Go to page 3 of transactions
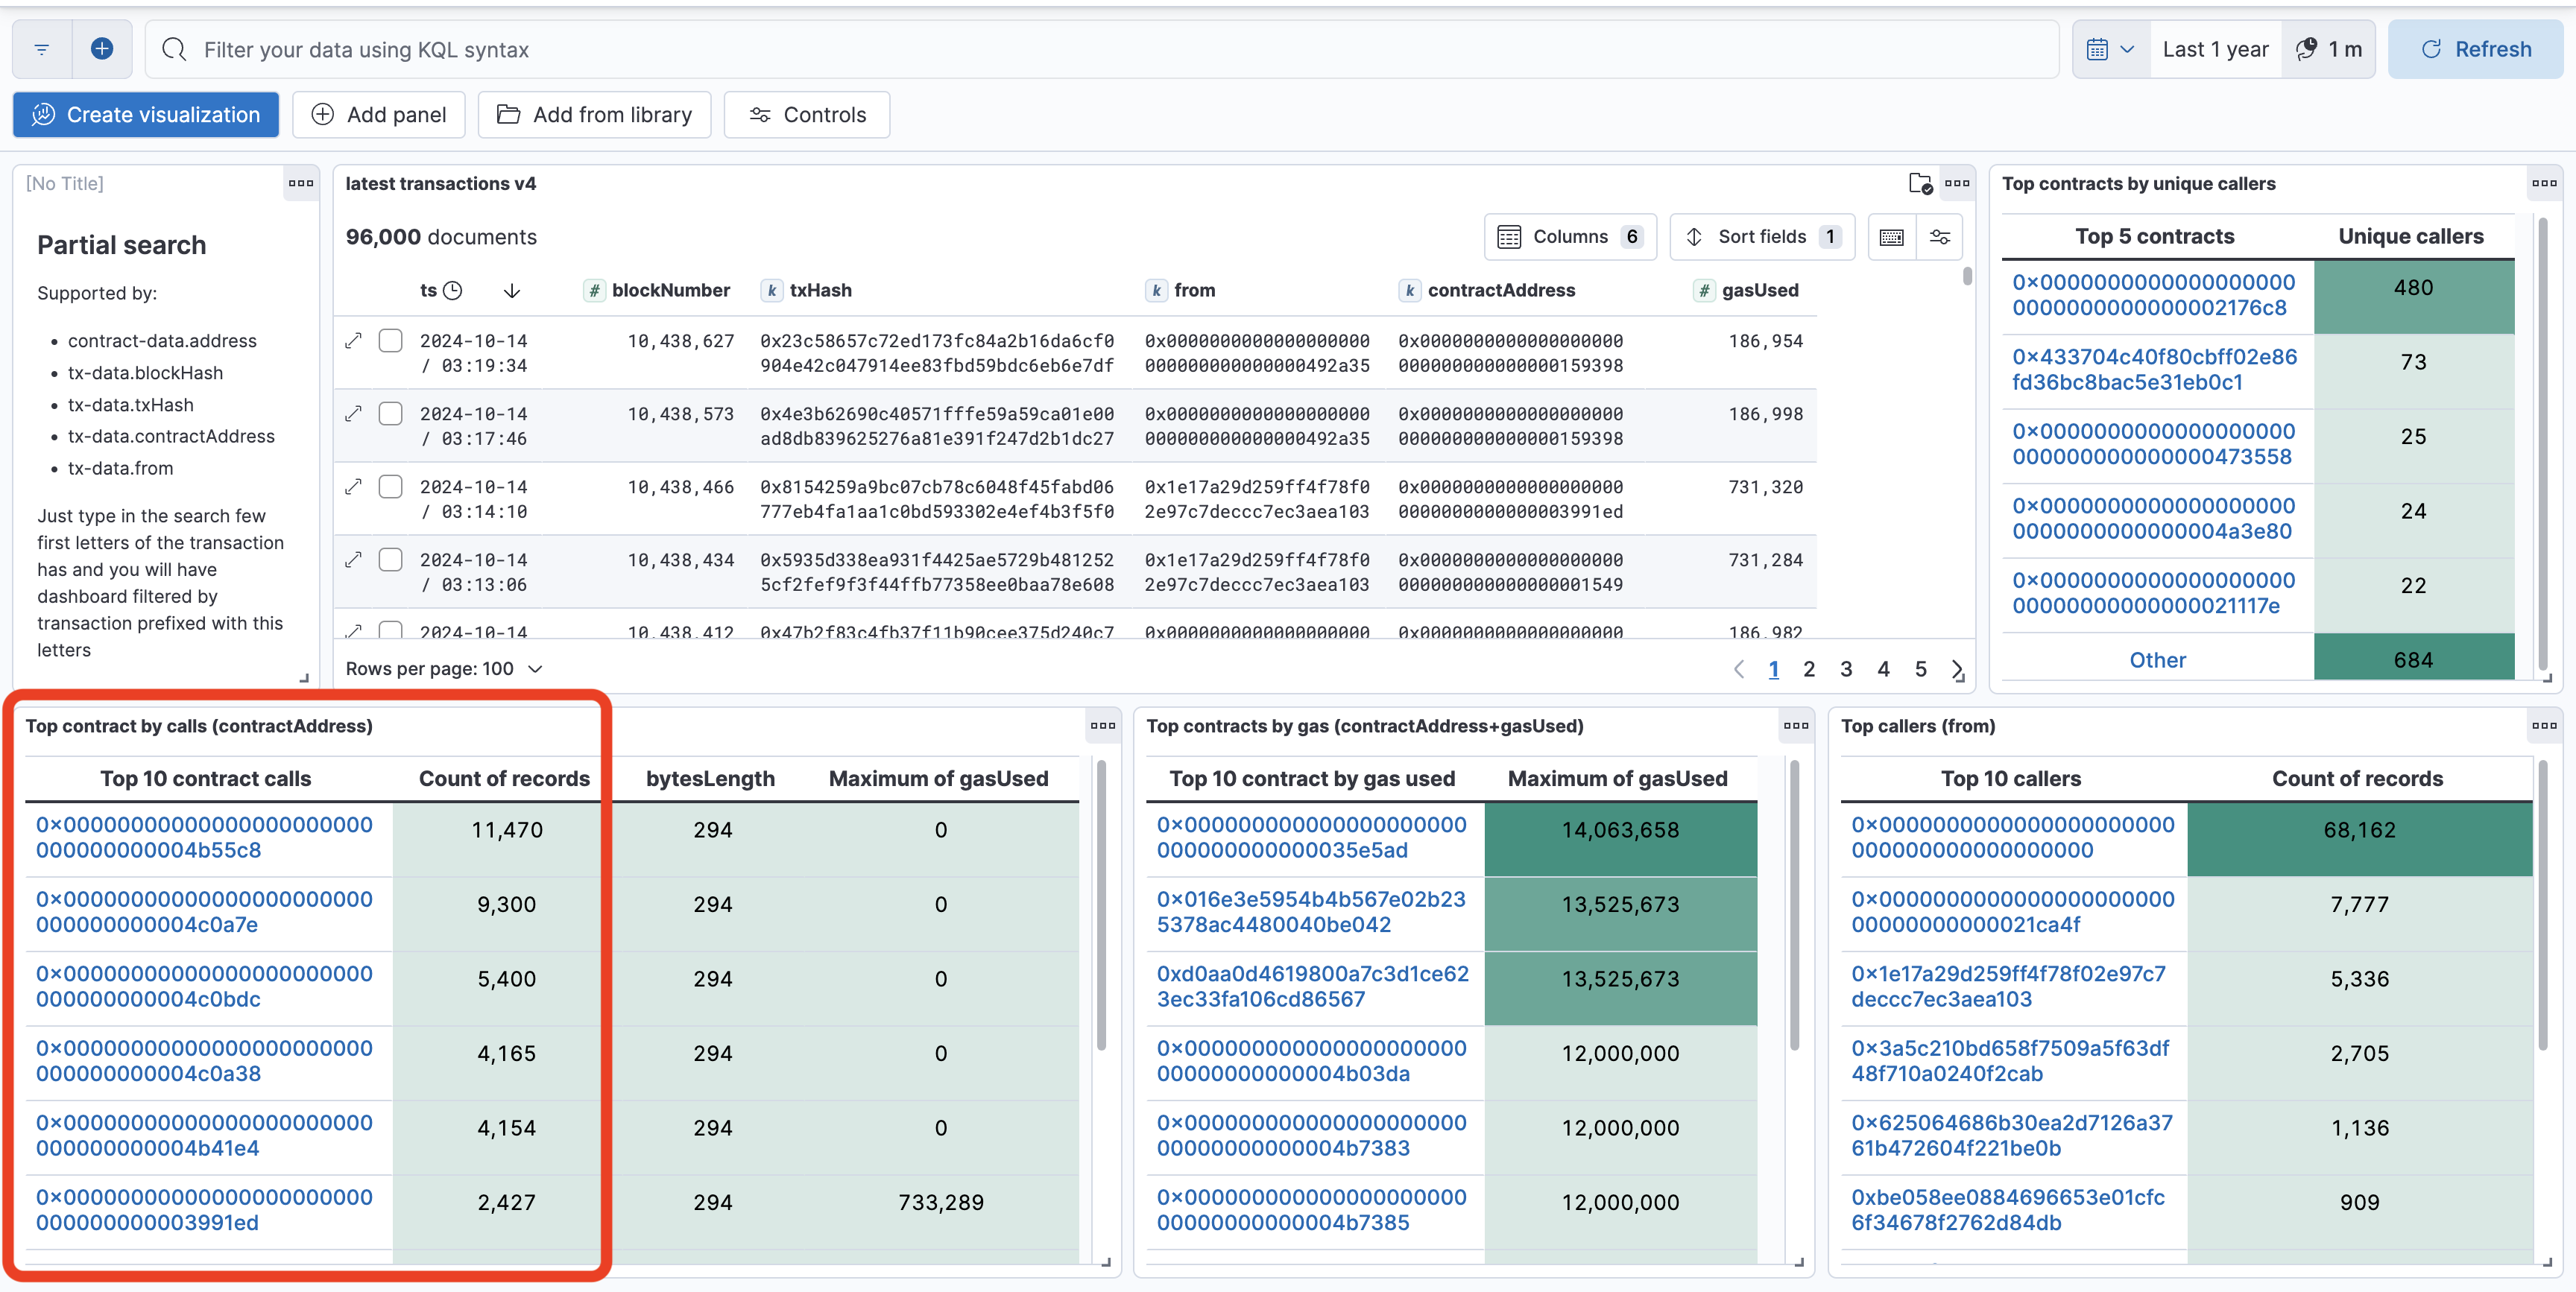This screenshot has height=1292, width=2576. point(1846,669)
